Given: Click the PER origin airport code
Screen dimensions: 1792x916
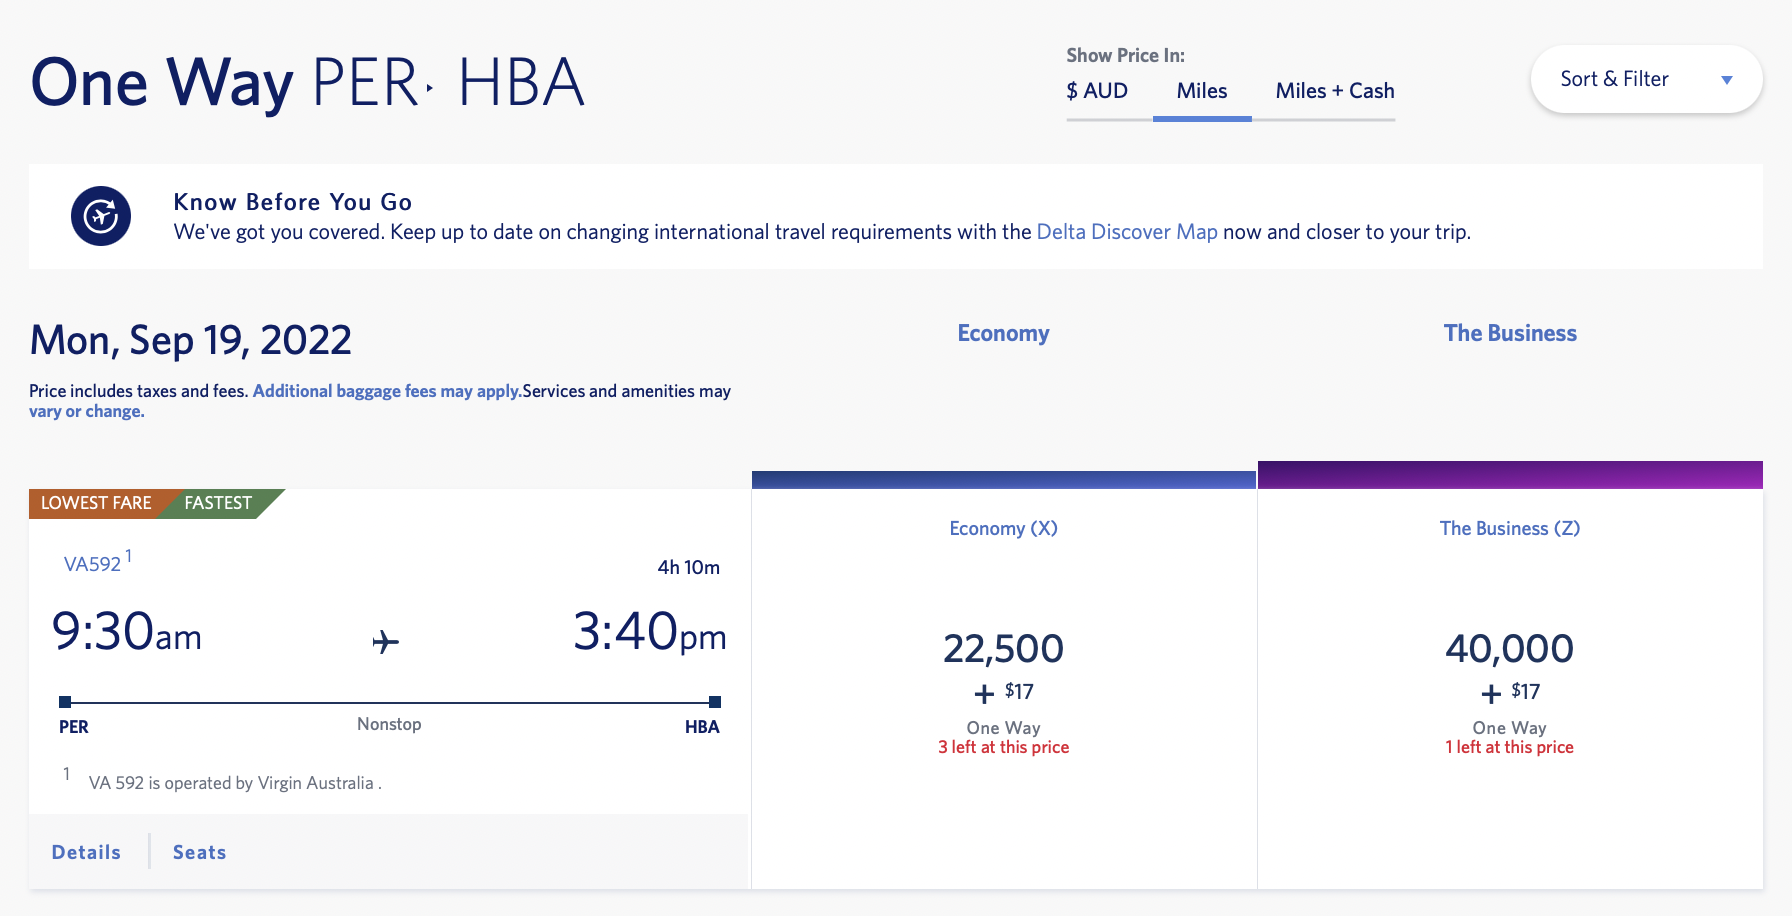Looking at the screenshot, I should [74, 727].
